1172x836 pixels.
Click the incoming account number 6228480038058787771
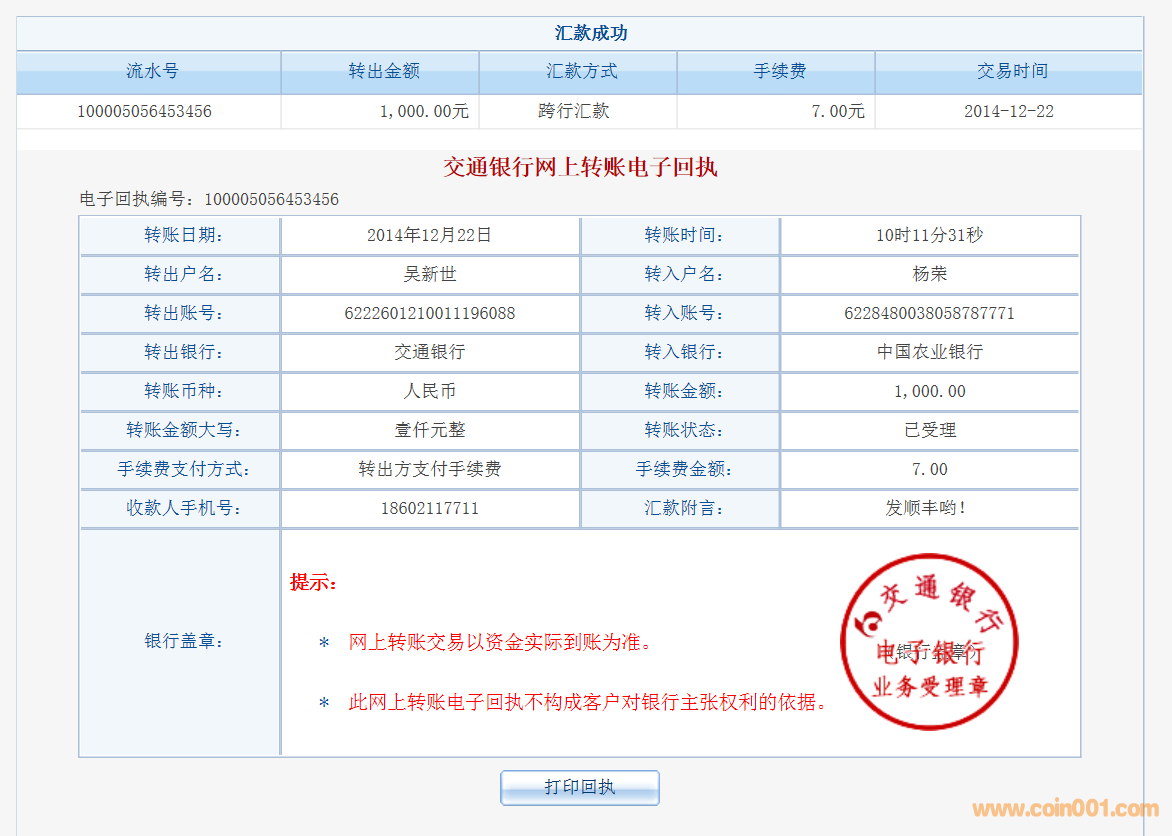tap(929, 313)
